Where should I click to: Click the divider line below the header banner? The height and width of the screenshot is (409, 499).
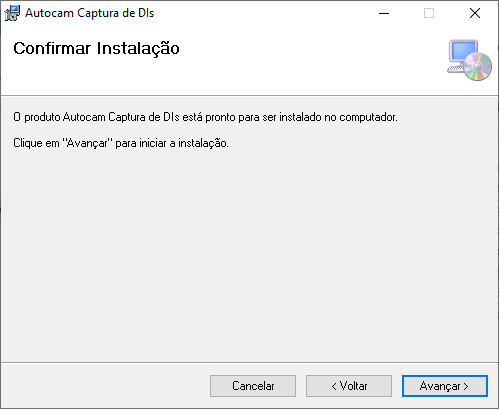point(249,96)
